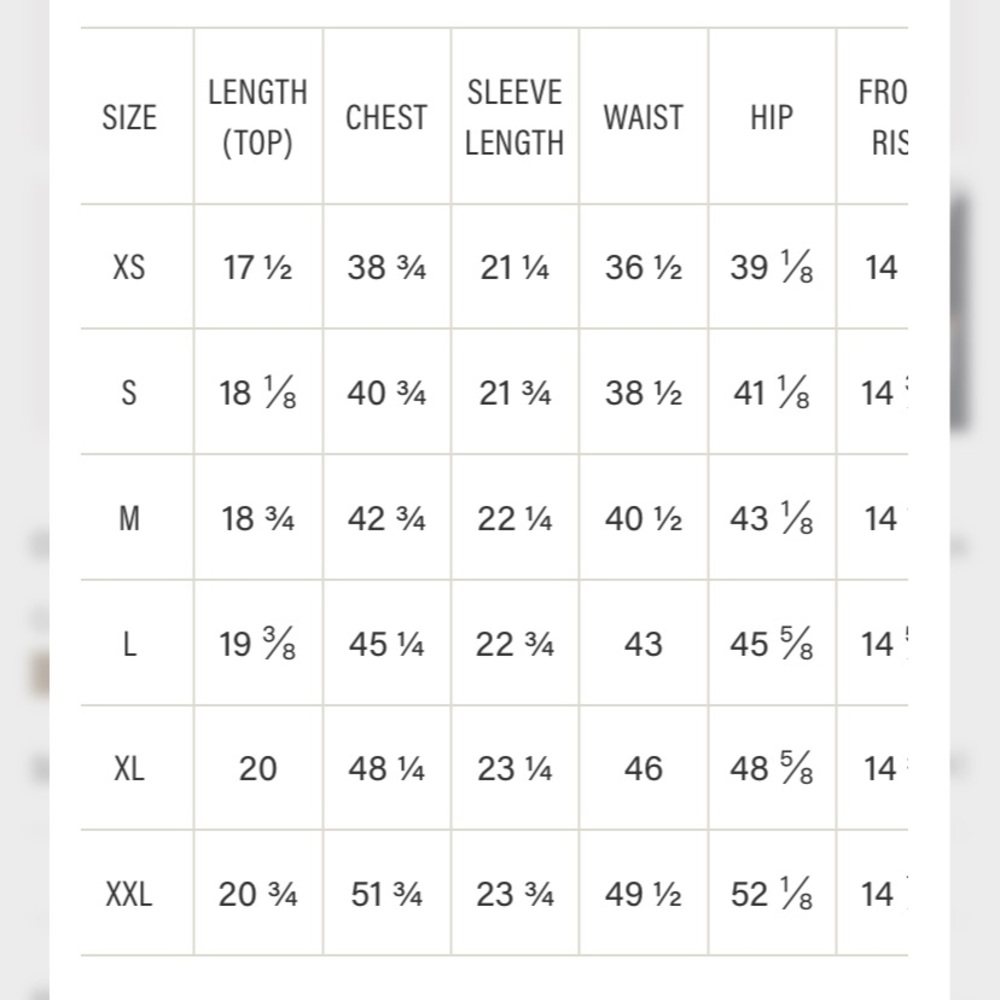Select the M waist value 40 ½

pyautogui.click(x=643, y=518)
